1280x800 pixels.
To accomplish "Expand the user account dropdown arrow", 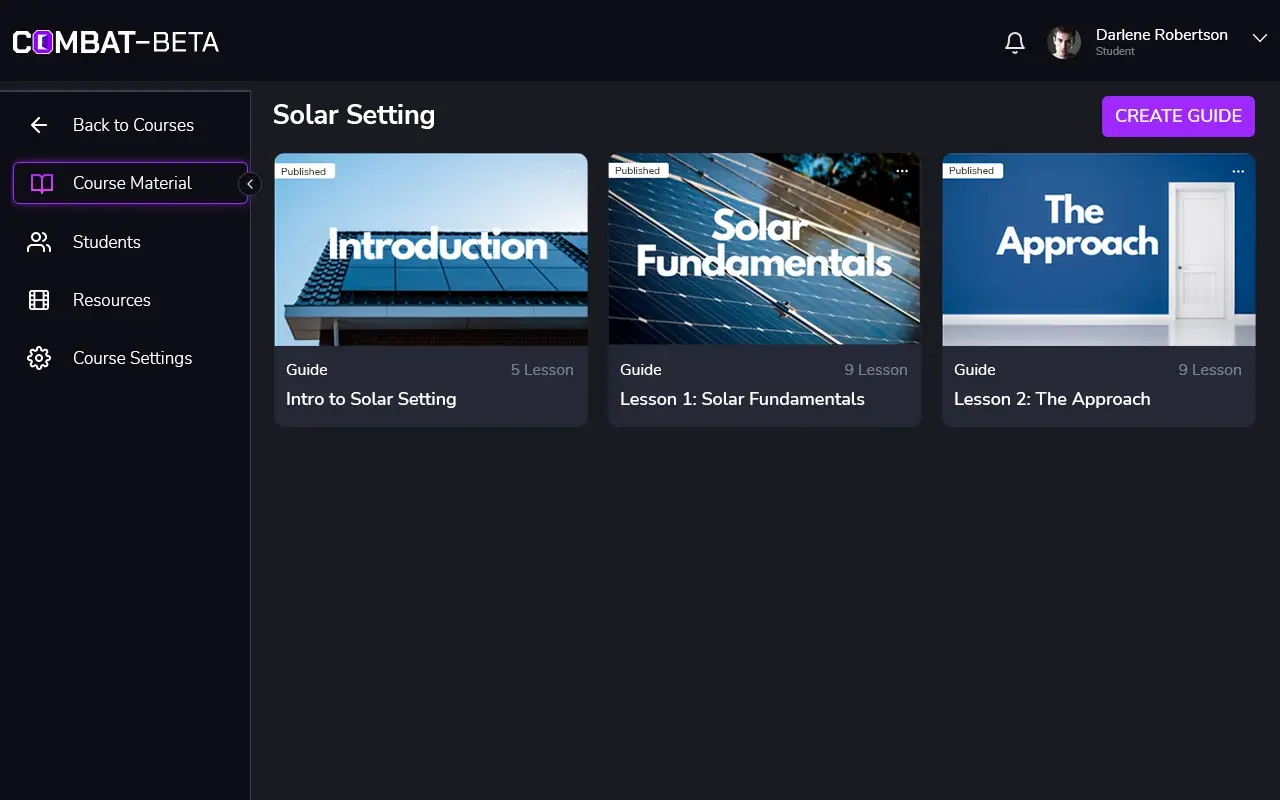I will pyautogui.click(x=1259, y=38).
